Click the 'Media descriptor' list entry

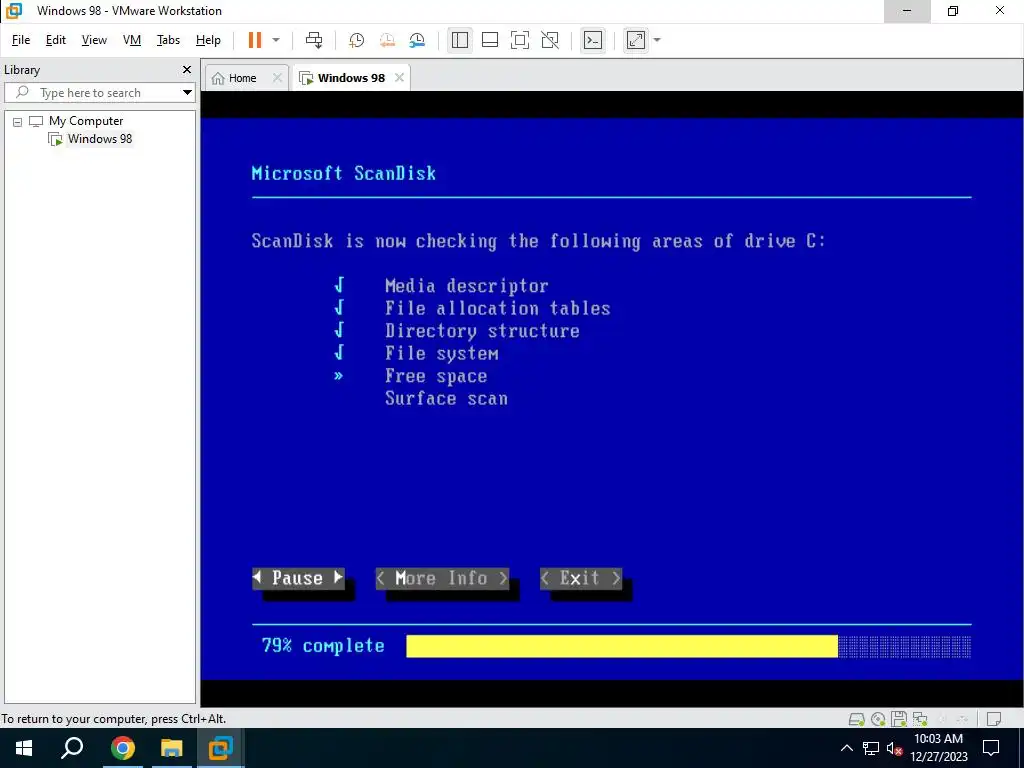click(x=466, y=286)
